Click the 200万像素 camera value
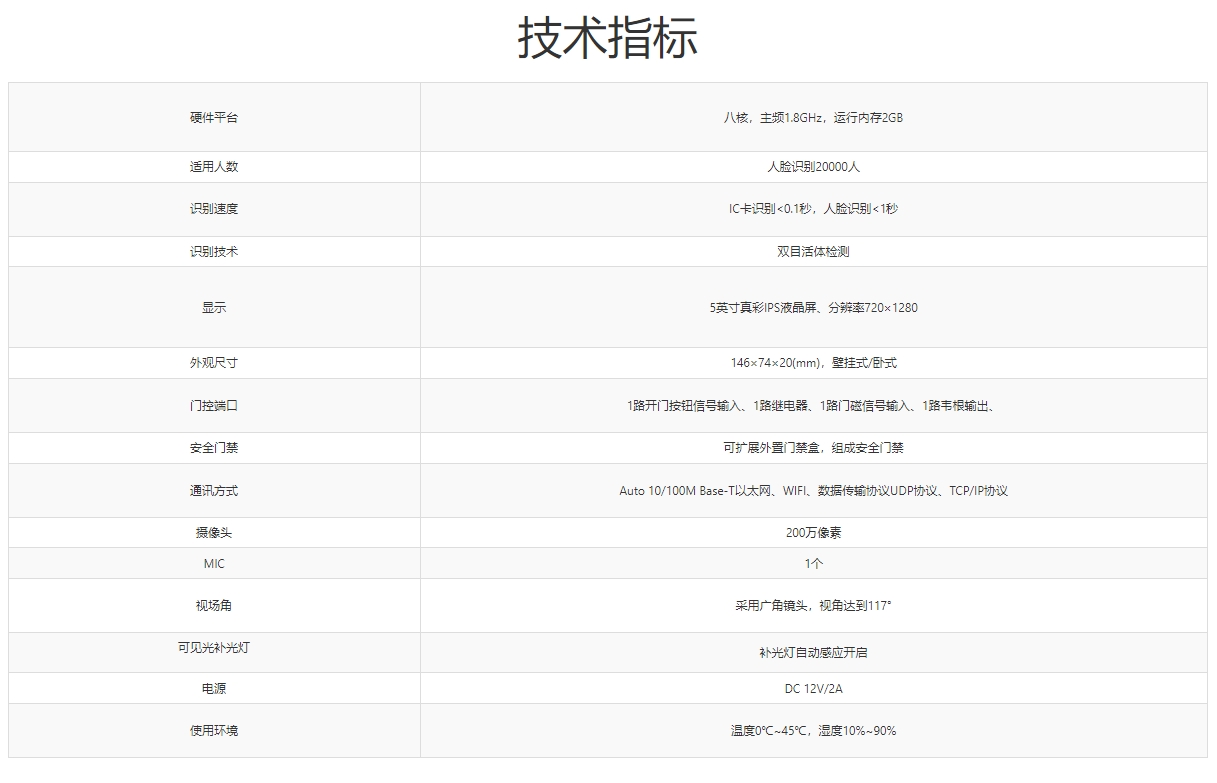This screenshot has width=1217, height=783. 812,533
